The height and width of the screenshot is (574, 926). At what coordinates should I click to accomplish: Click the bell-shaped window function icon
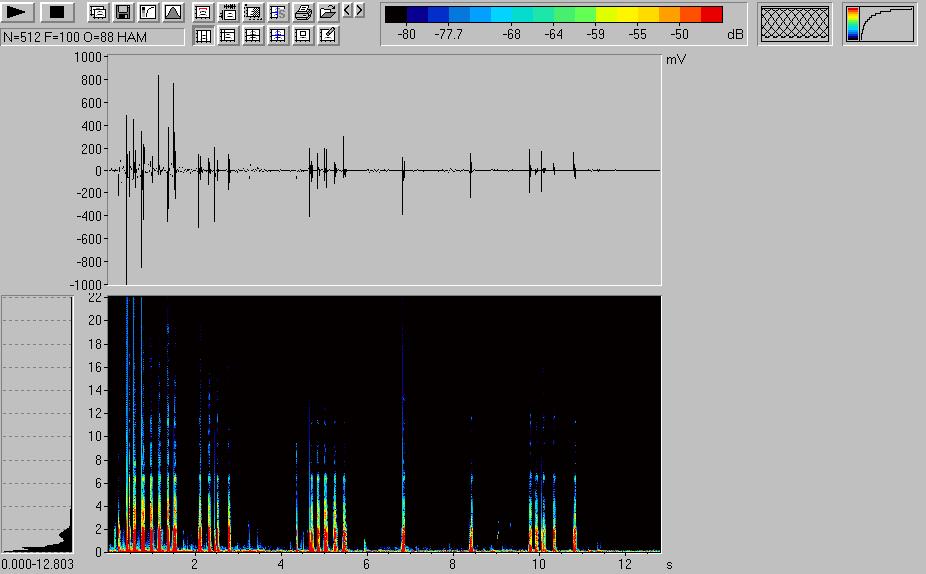pos(173,13)
